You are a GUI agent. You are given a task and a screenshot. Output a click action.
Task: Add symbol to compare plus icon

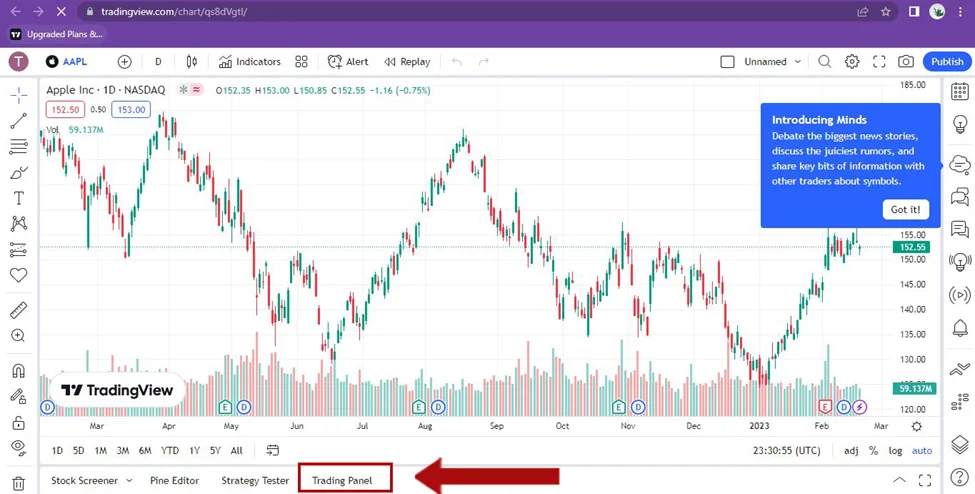click(x=125, y=62)
